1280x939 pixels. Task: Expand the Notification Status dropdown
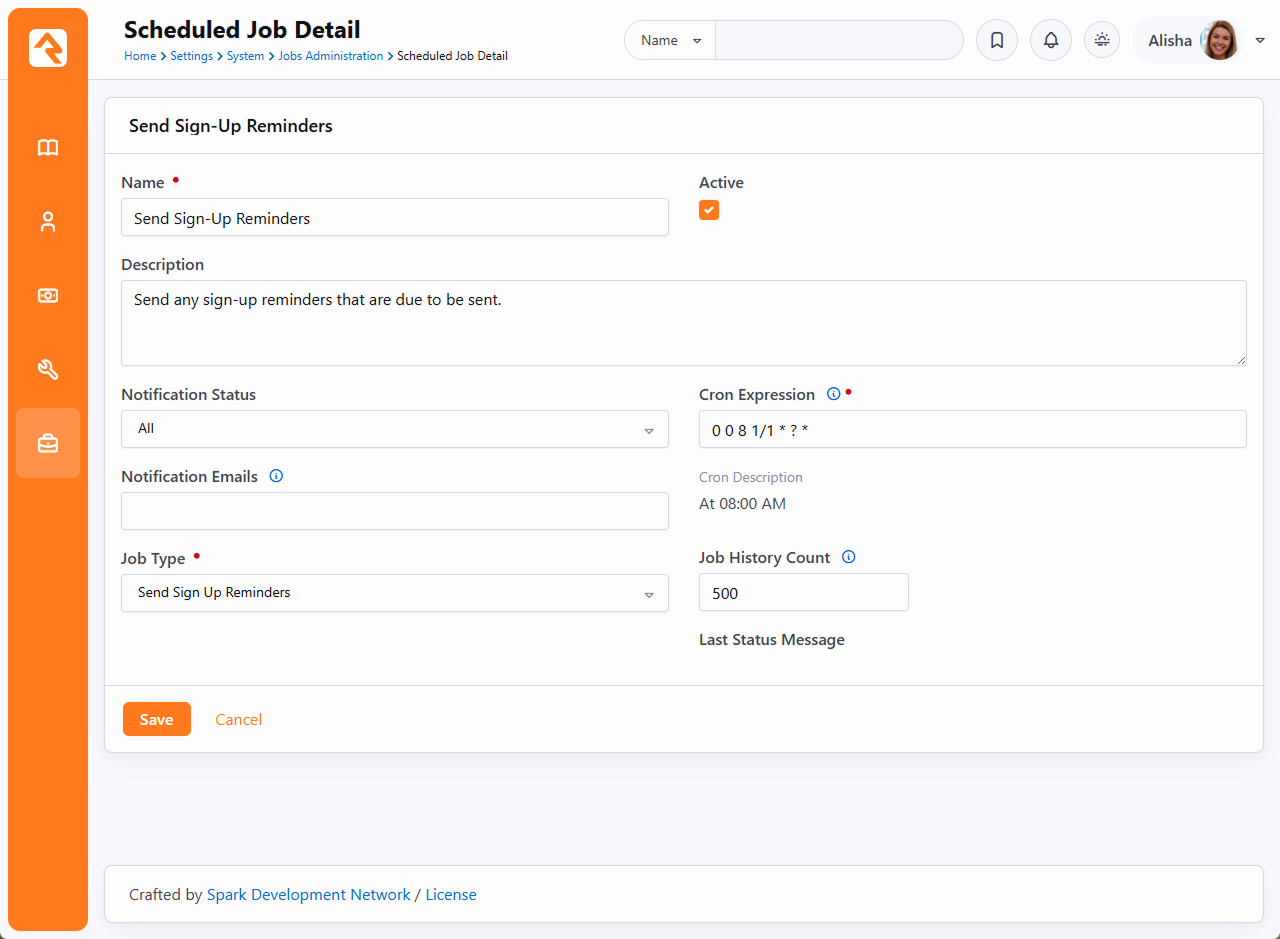click(394, 429)
